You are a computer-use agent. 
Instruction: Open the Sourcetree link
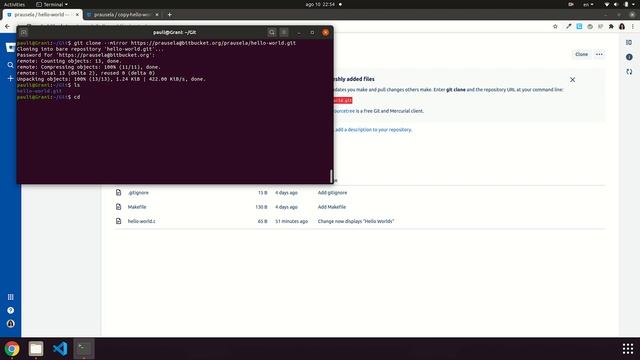(x=344, y=111)
